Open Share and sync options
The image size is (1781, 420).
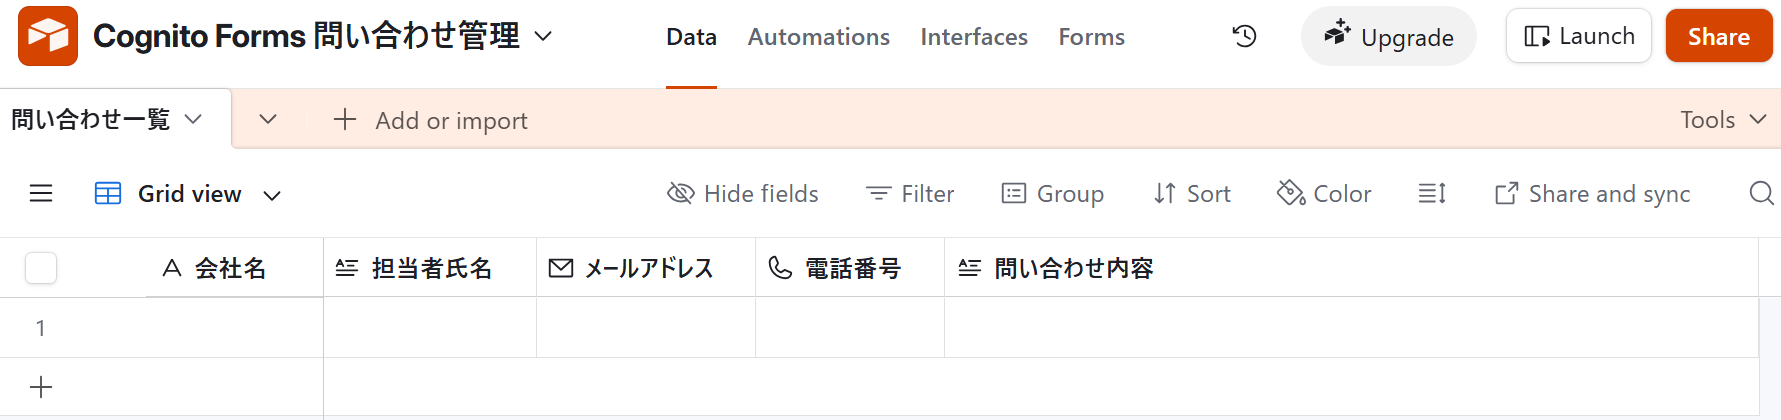coord(1592,193)
